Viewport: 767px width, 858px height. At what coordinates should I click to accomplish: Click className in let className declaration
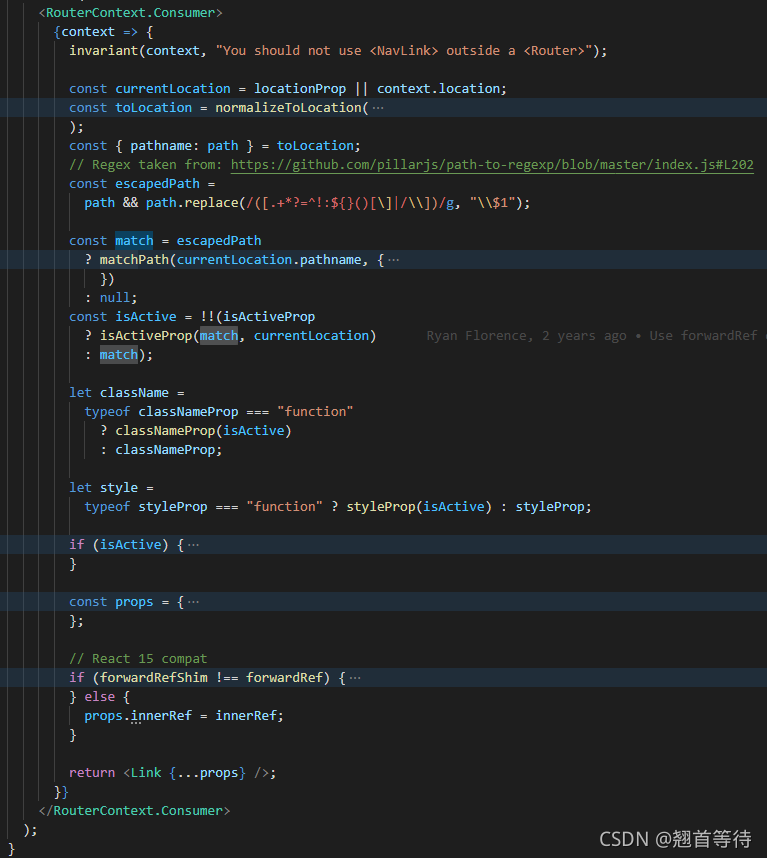[134, 393]
